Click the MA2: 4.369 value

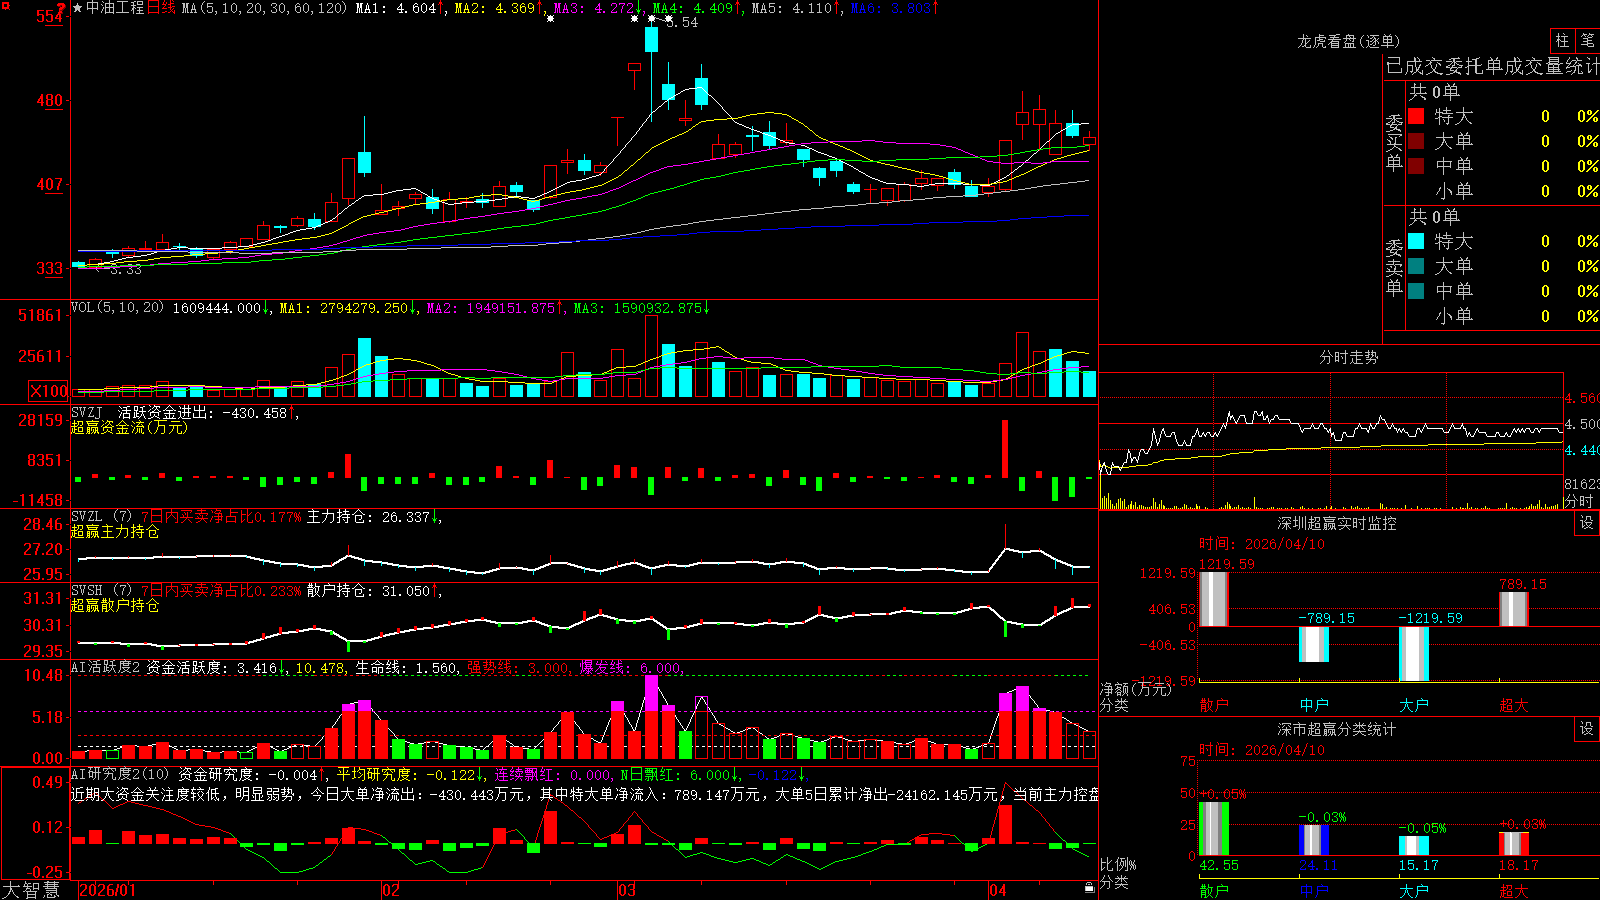point(495,8)
